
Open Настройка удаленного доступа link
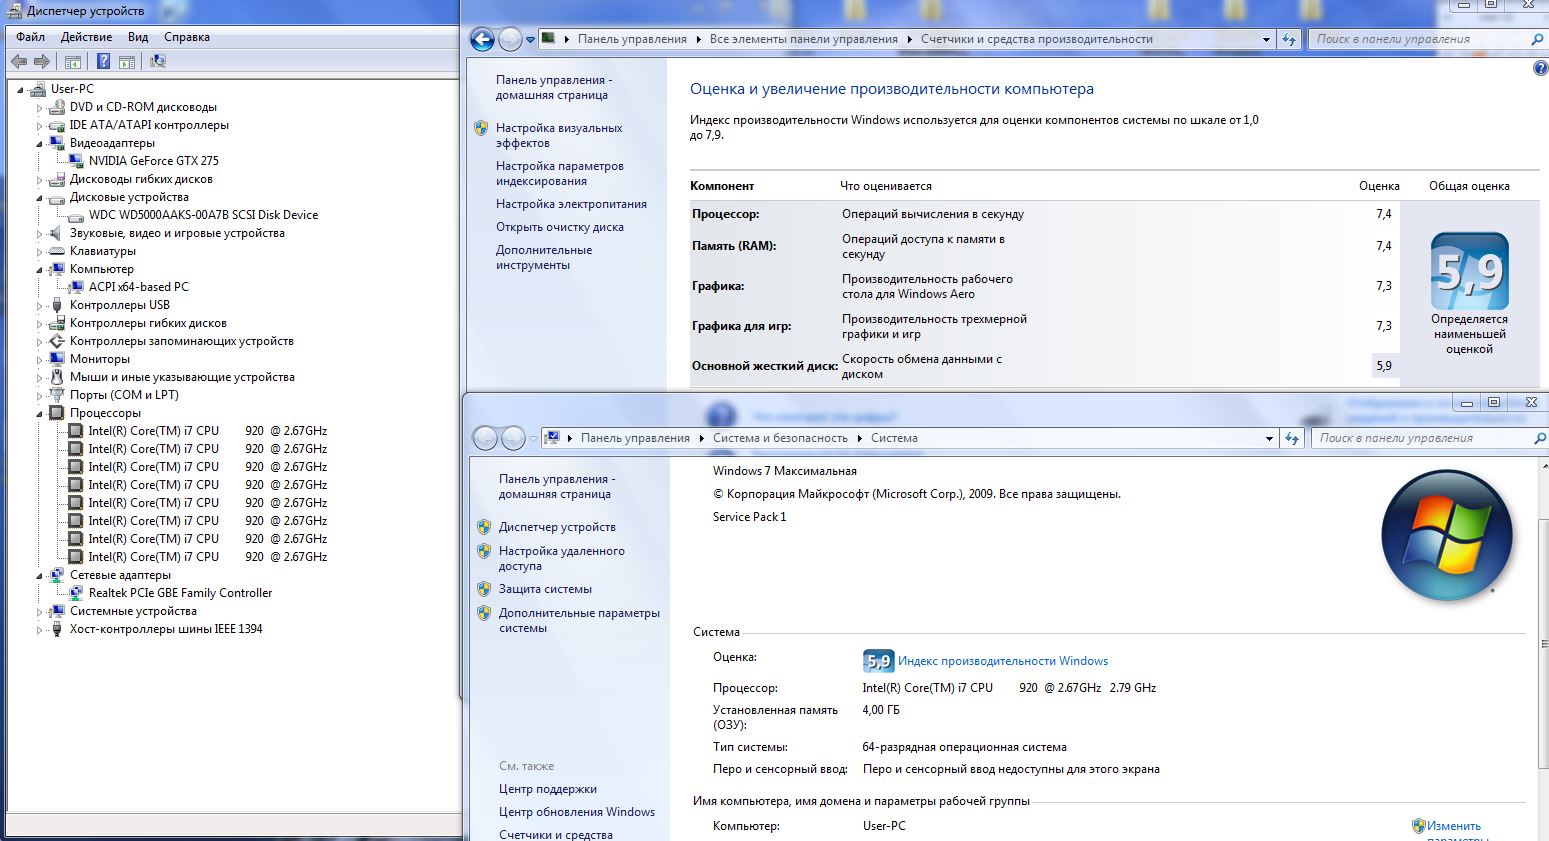click(x=561, y=558)
